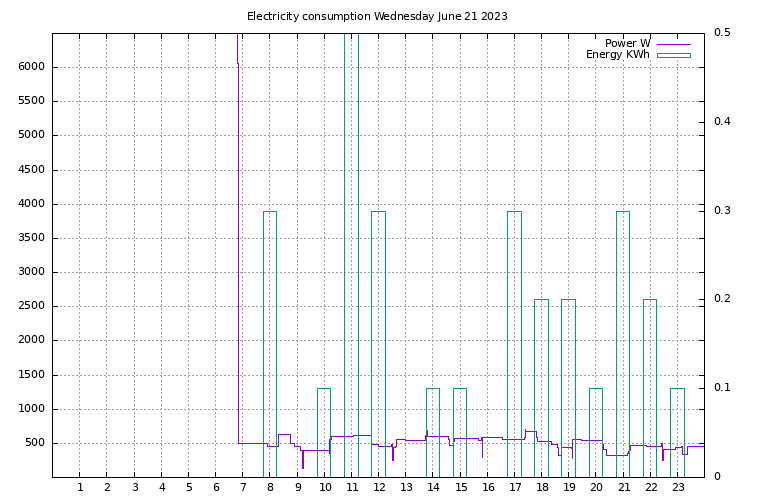
Task: Click the green energy bar for hour 8
Action: pyautogui.click(x=270, y=344)
